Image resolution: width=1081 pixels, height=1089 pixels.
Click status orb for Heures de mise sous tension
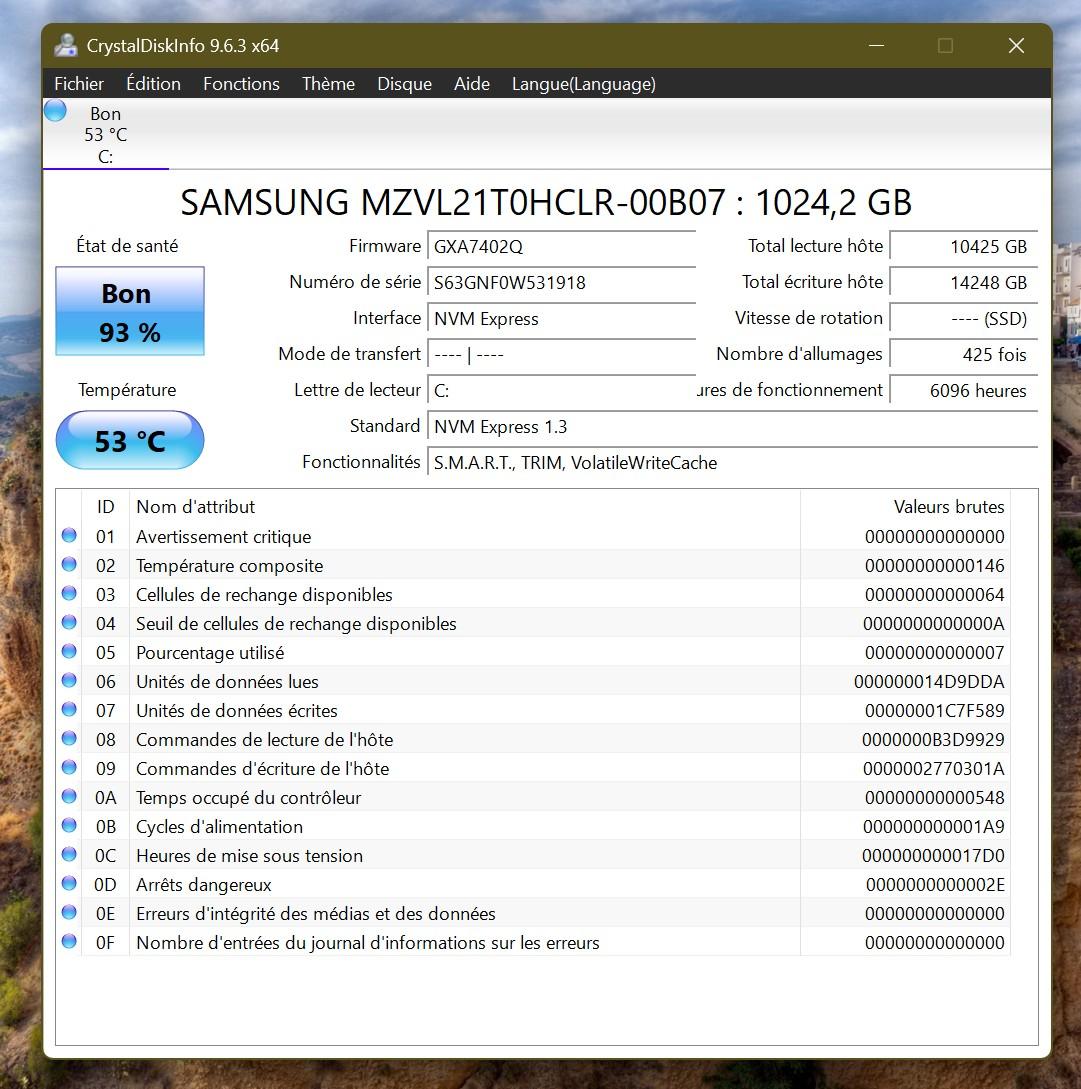(x=69, y=854)
